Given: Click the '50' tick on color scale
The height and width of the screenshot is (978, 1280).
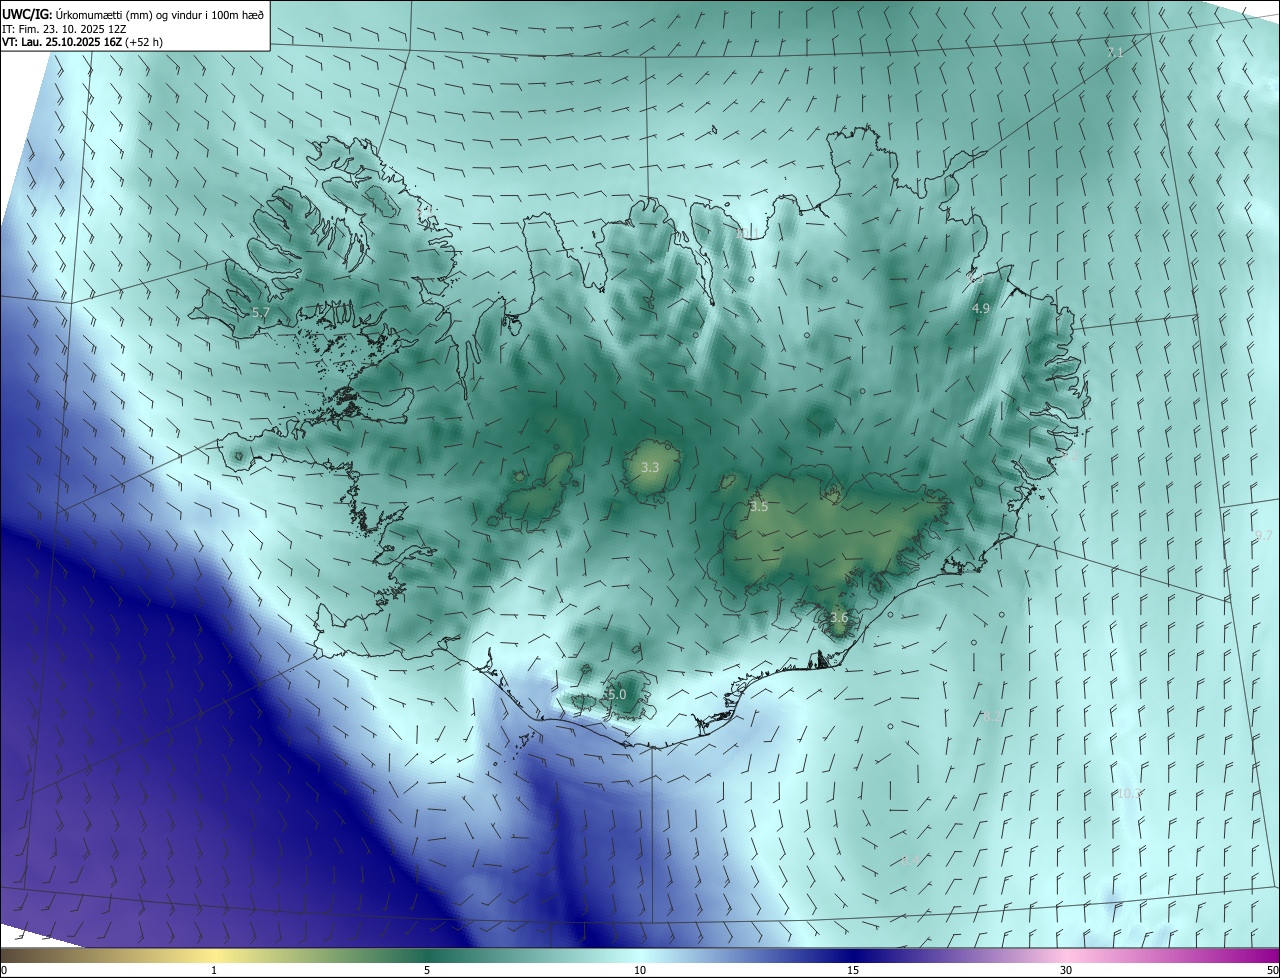Looking at the screenshot, I should (x=1272, y=970).
